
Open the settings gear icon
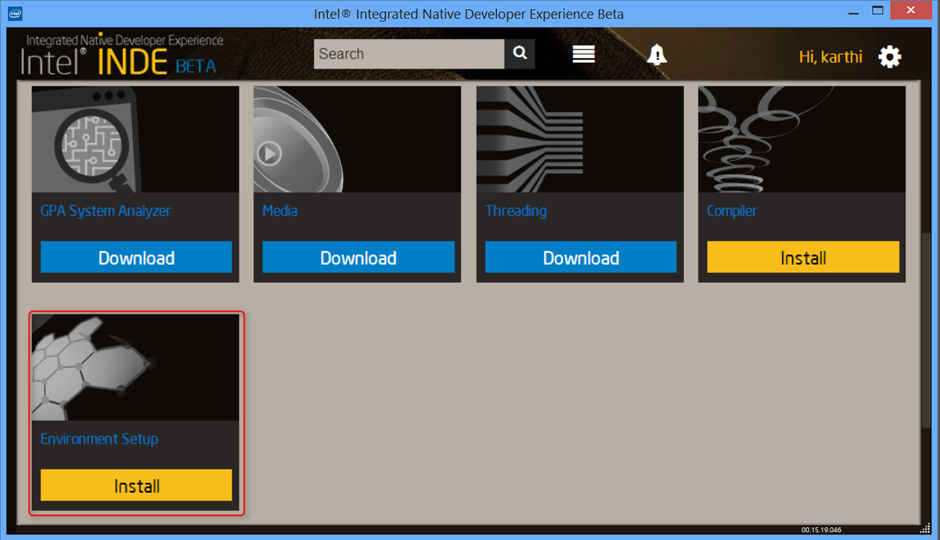(890, 57)
